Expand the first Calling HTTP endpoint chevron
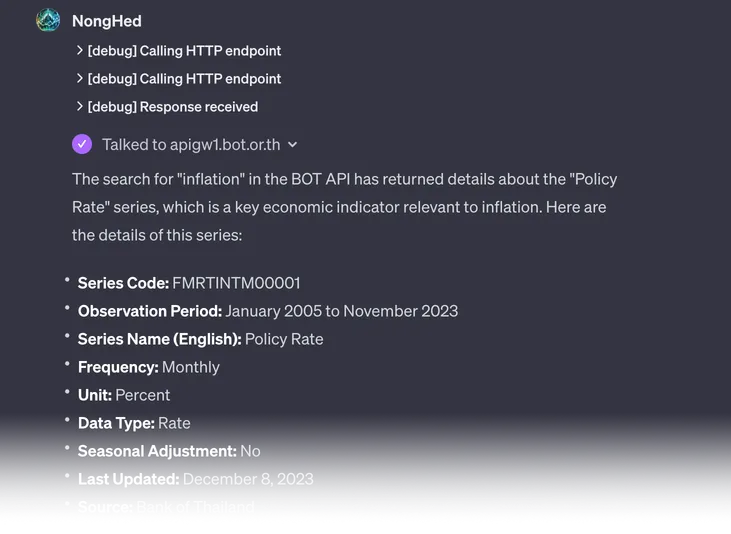Viewport: 731px width, 534px height. [x=80, y=50]
